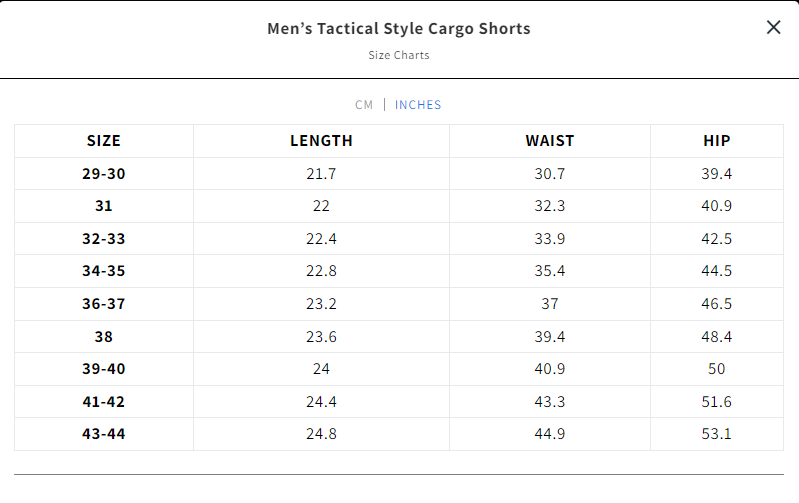The height and width of the screenshot is (503, 799).
Task: Select the 32-33 size row label
Action: point(104,239)
